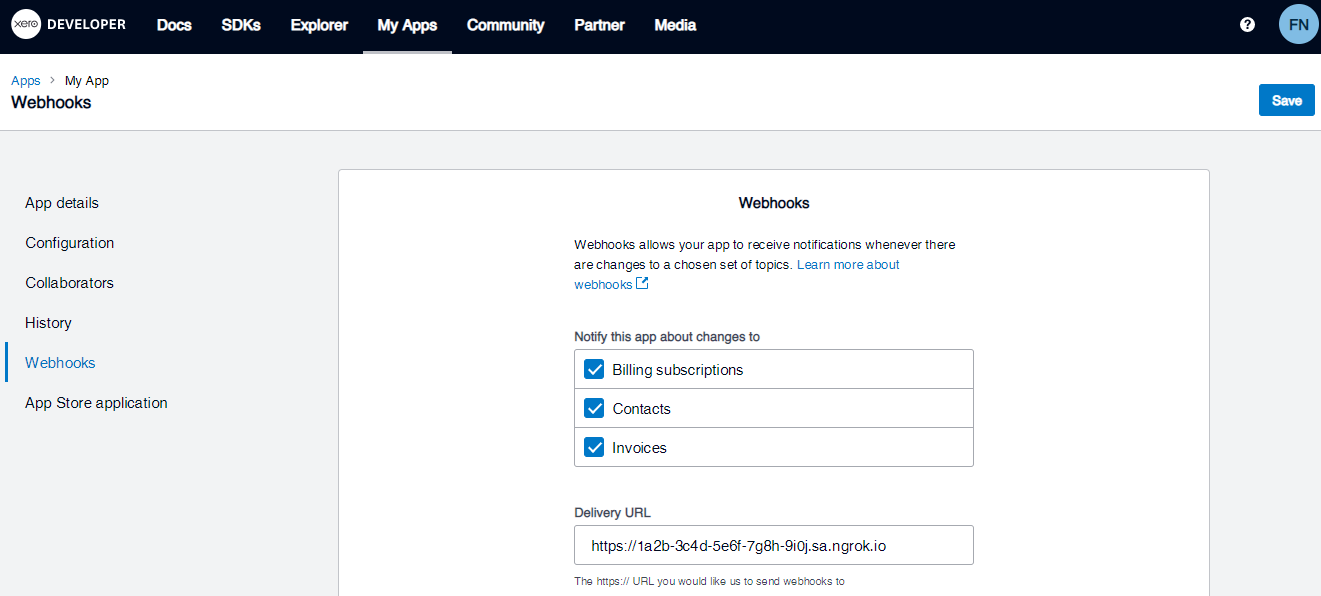Click the FN profile avatar
This screenshot has width=1321, height=596.
pyautogui.click(x=1298, y=23)
